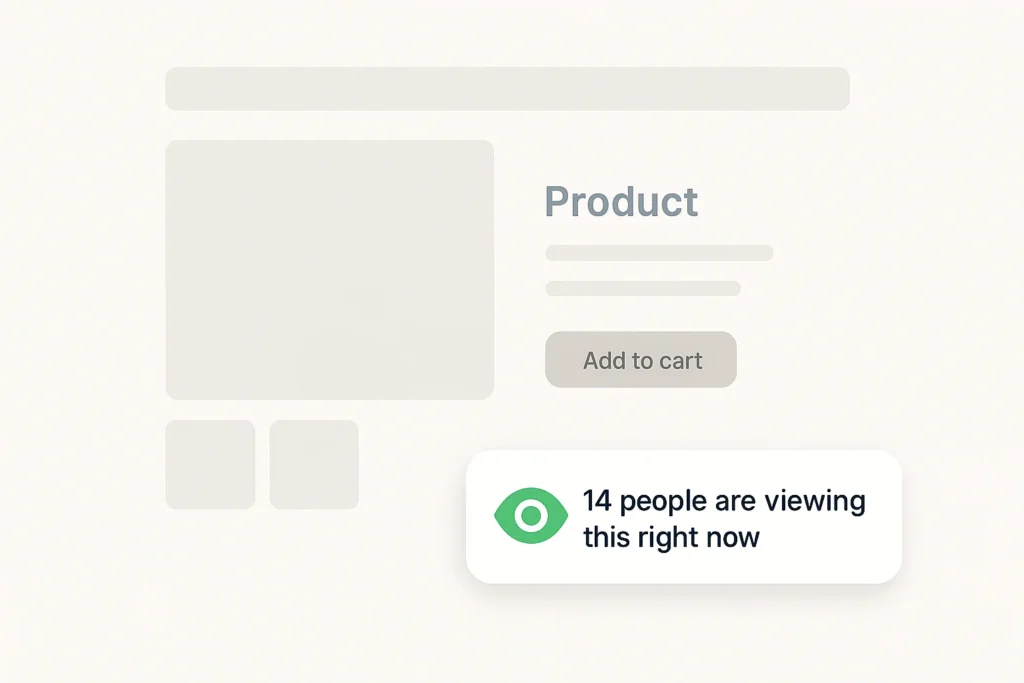
Task: Open the large main product image
Action: pyautogui.click(x=329, y=269)
